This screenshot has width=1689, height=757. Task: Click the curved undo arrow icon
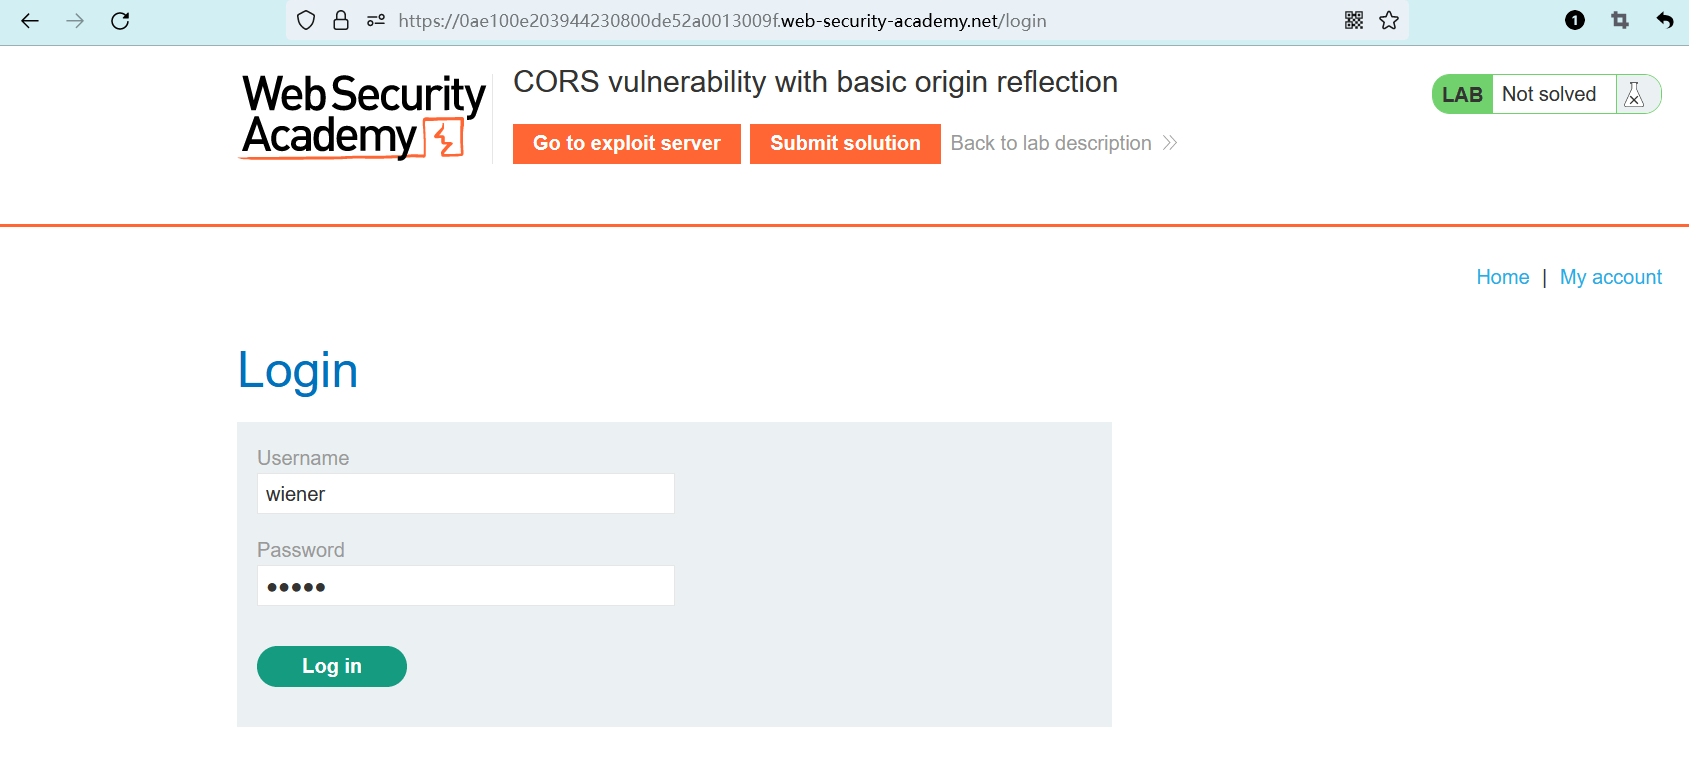click(1665, 21)
